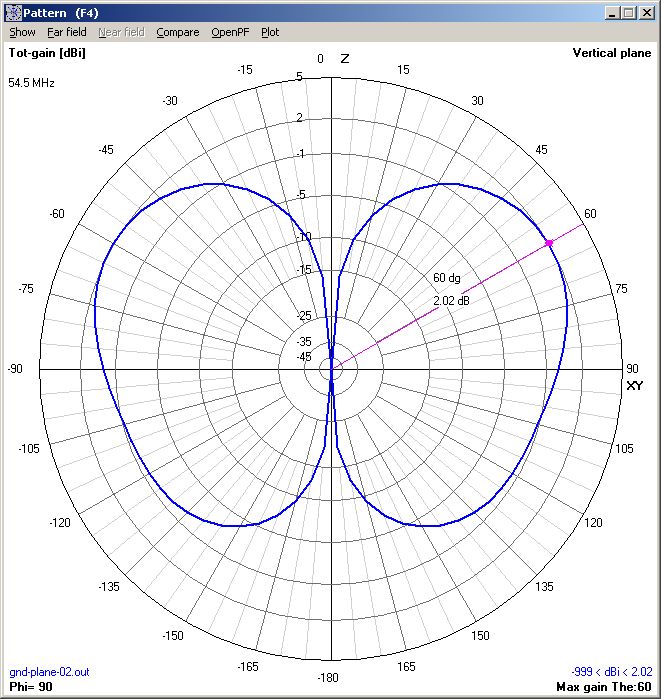Click the Vertical plane label

click(611, 53)
